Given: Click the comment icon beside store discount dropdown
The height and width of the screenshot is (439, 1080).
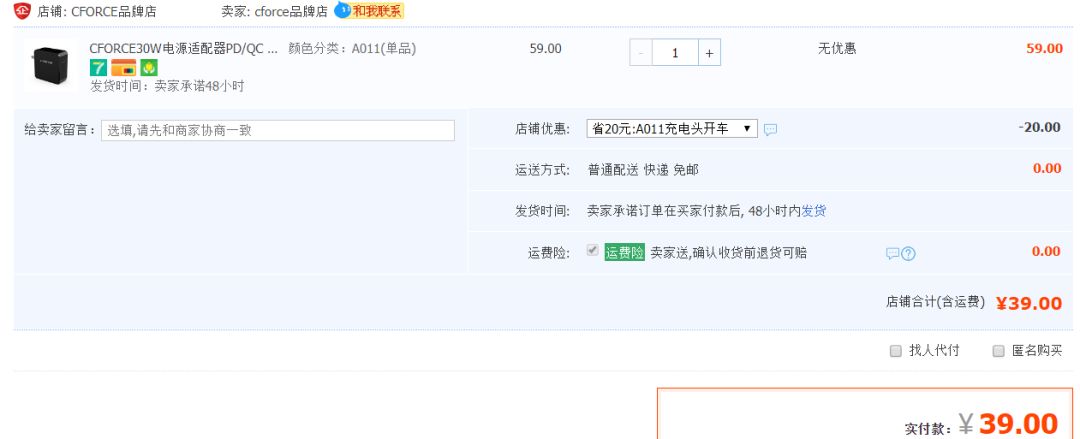Looking at the screenshot, I should click(x=771, y=129).
